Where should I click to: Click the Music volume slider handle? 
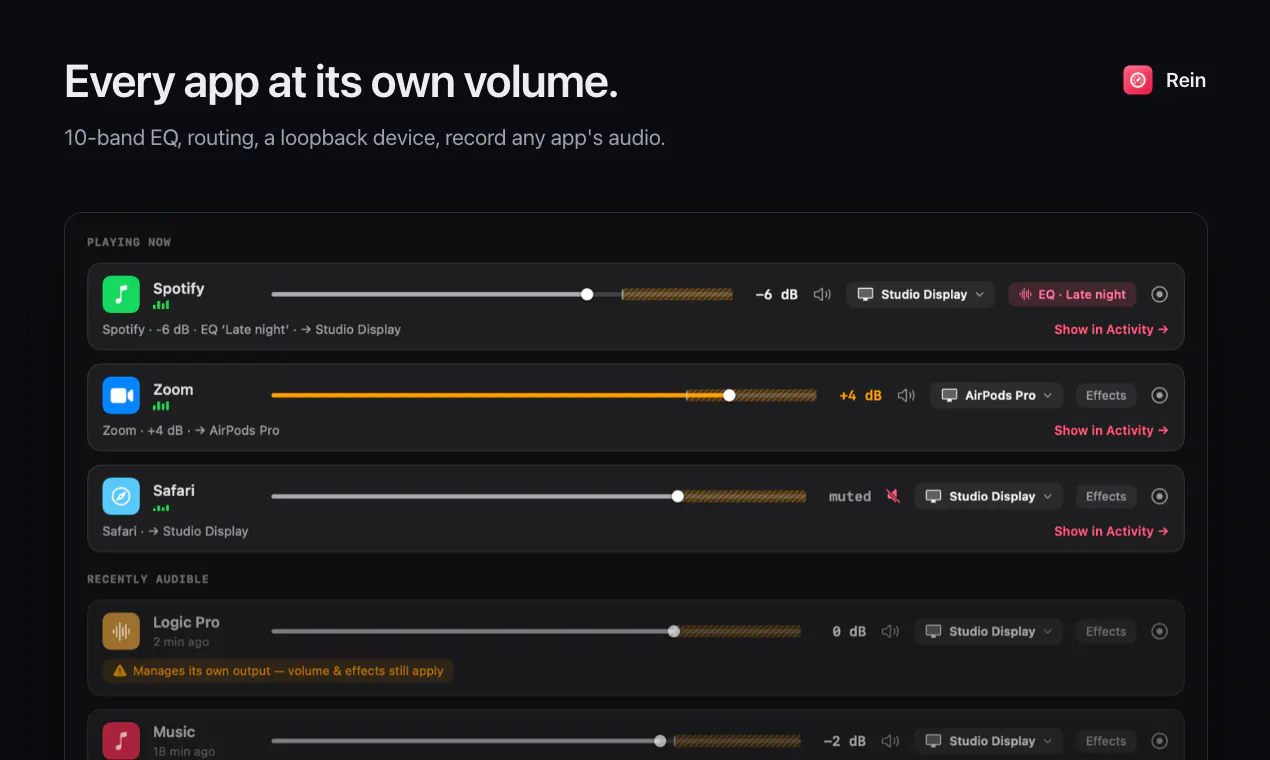(x=660, y=741)
